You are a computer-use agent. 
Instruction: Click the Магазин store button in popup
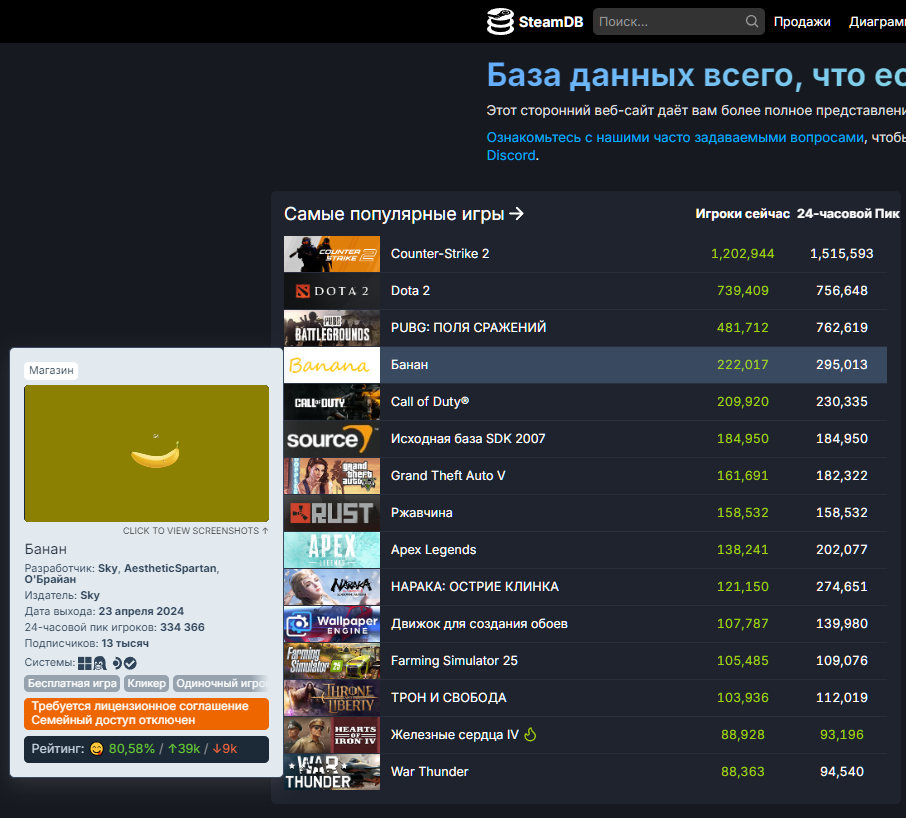(51, 370)
